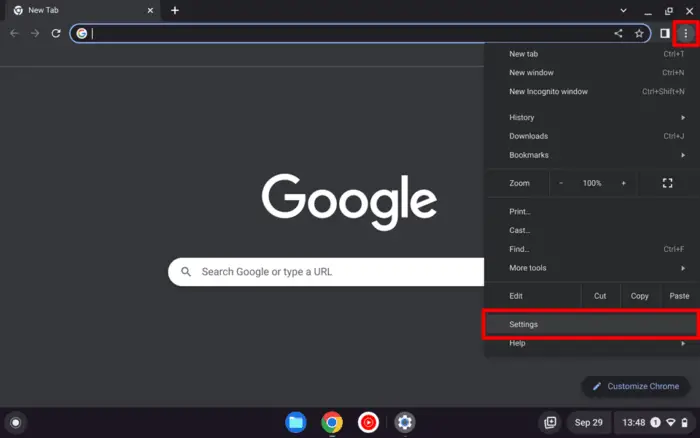Screen dimensions: 700x438
Task: Open the tab search chevron
Action: (623, 10)
